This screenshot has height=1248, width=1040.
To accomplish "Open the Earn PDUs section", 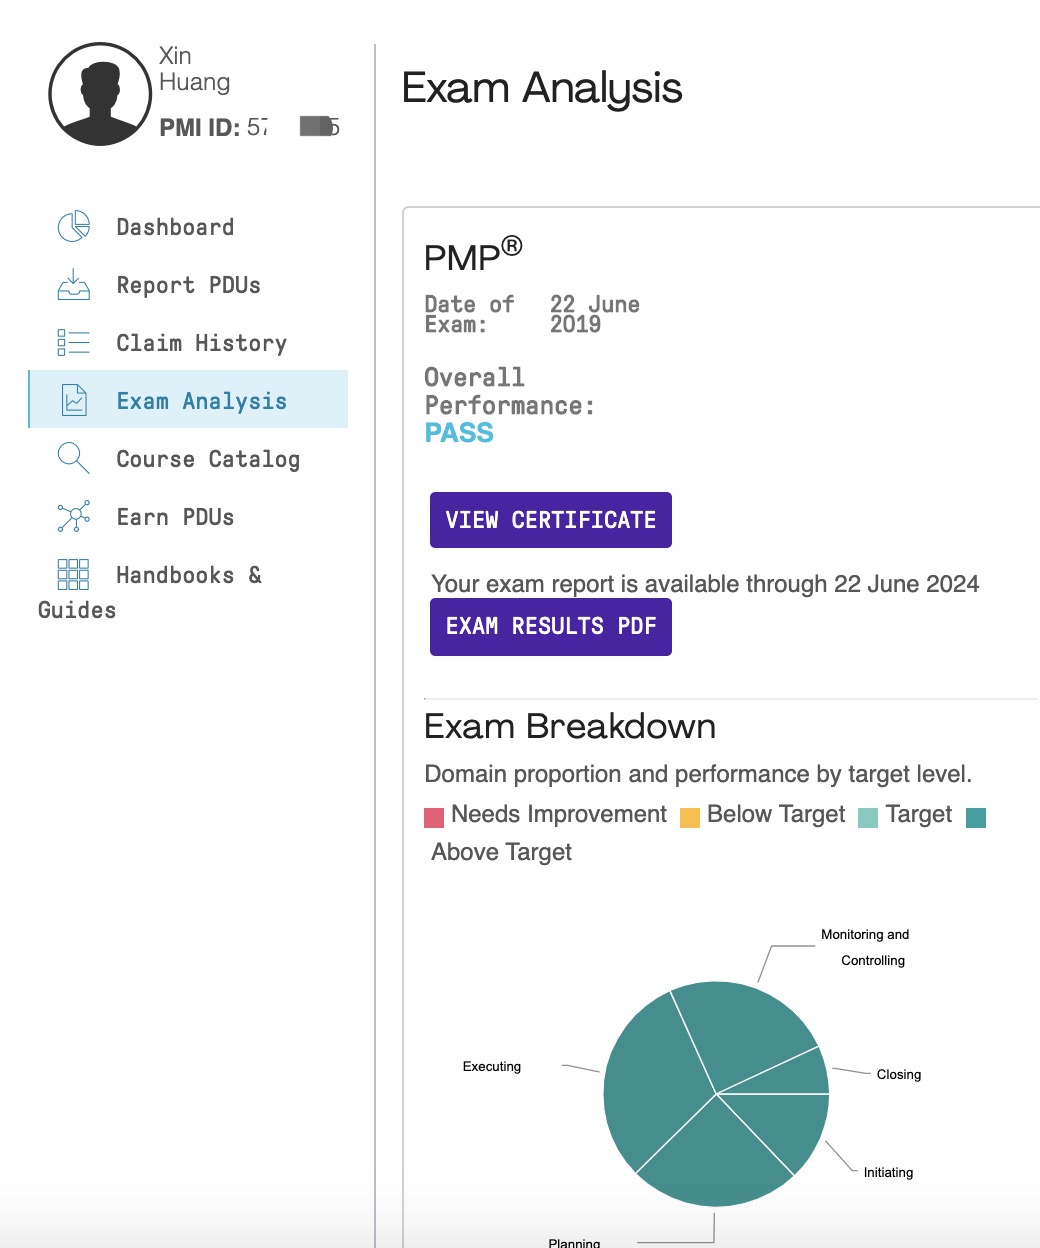I will 175,517.
